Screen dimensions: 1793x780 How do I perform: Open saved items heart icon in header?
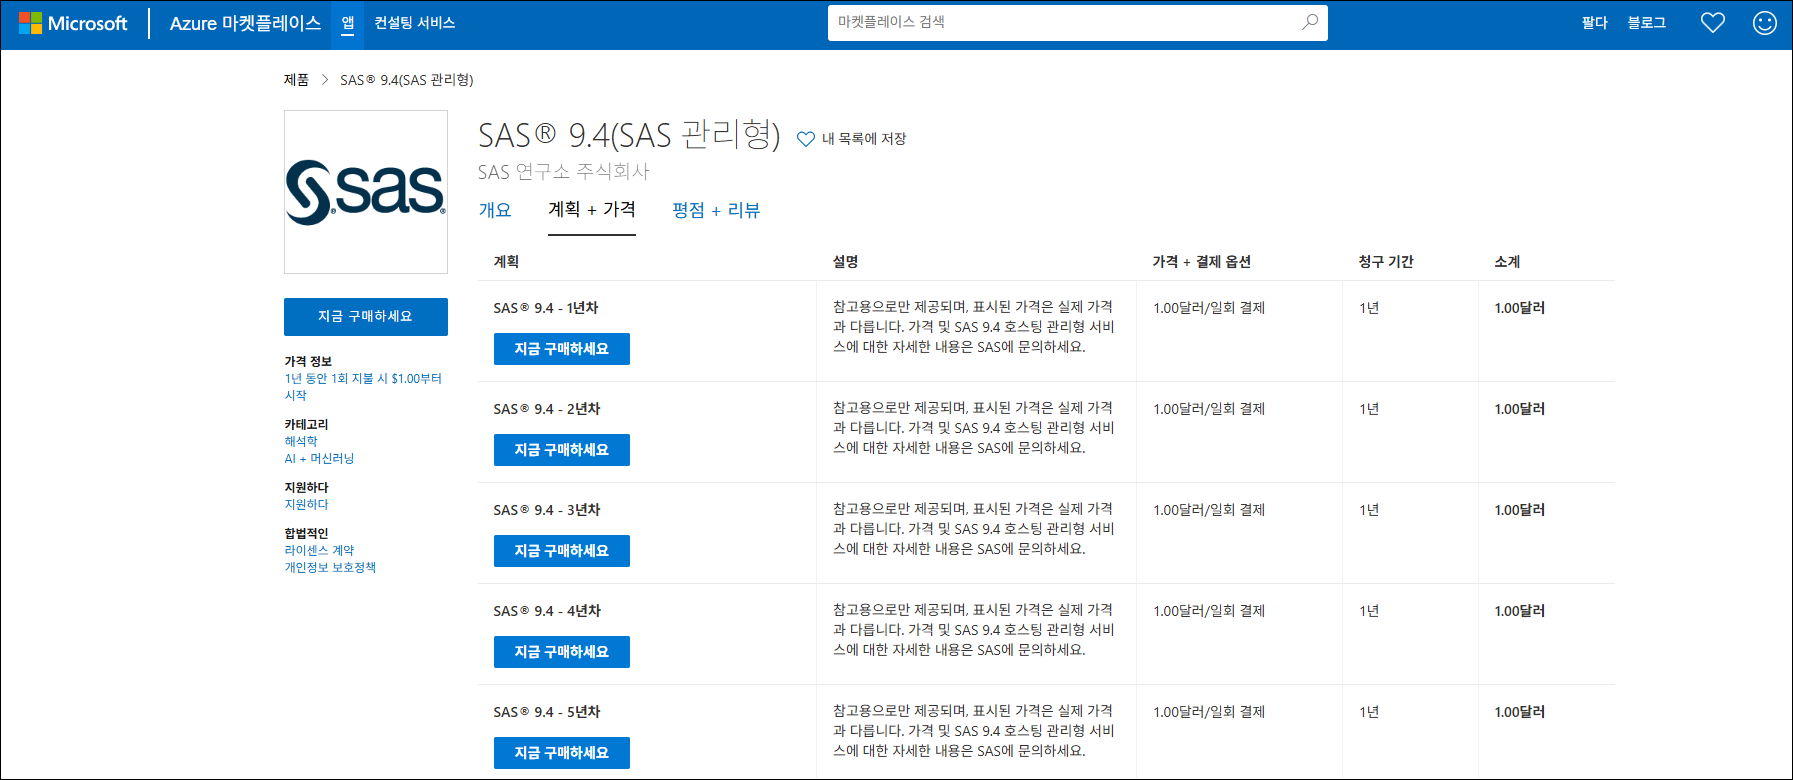(1713, 22)
